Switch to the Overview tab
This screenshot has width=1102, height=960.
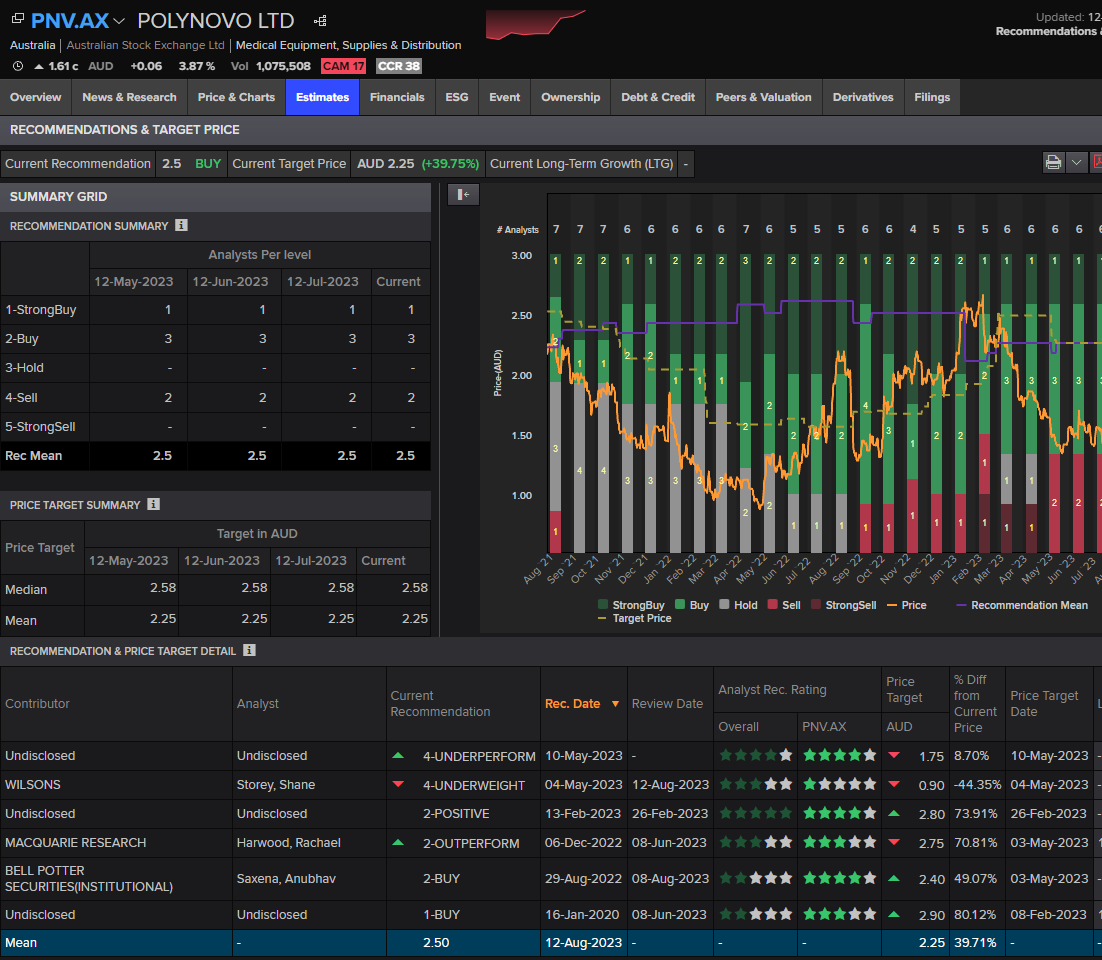(35, 97)
